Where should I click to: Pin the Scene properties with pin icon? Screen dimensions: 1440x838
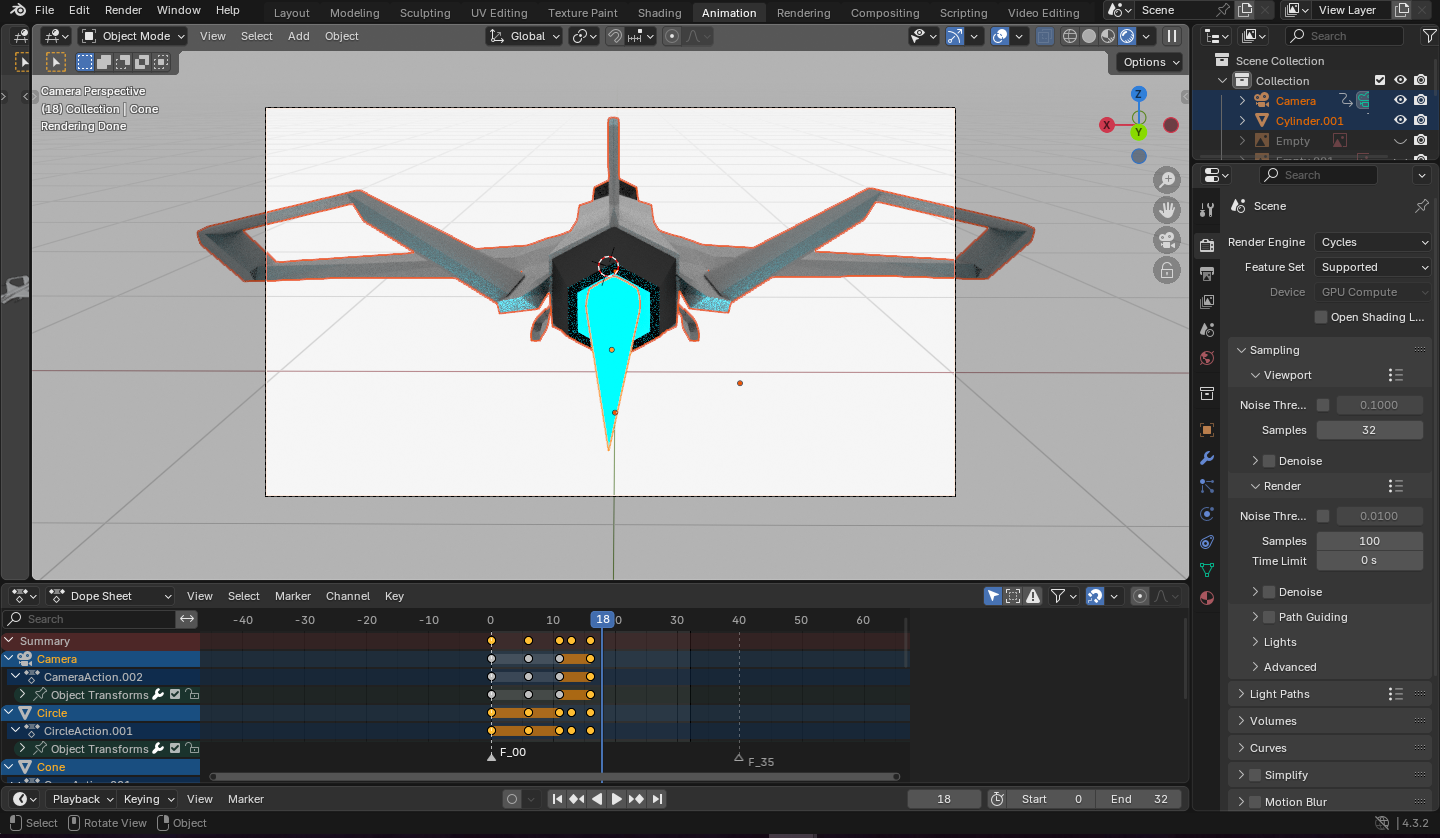(1421, 206)
